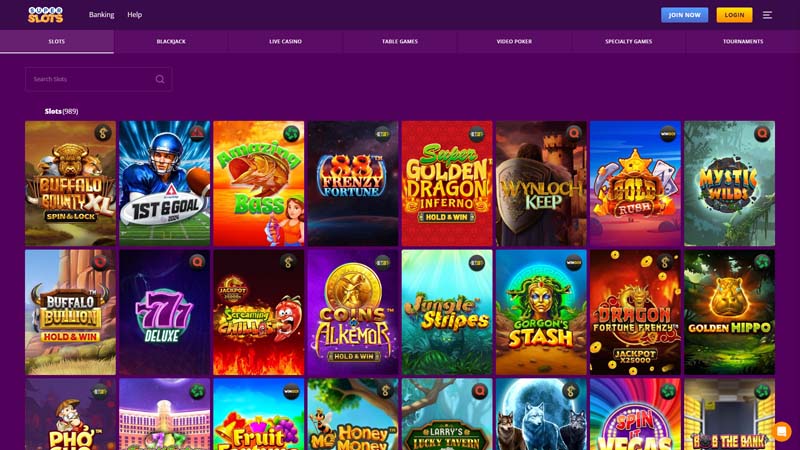800x450 pixels.
Task: Open Rob the Bank game thumbnail
Action: (729, 414)
